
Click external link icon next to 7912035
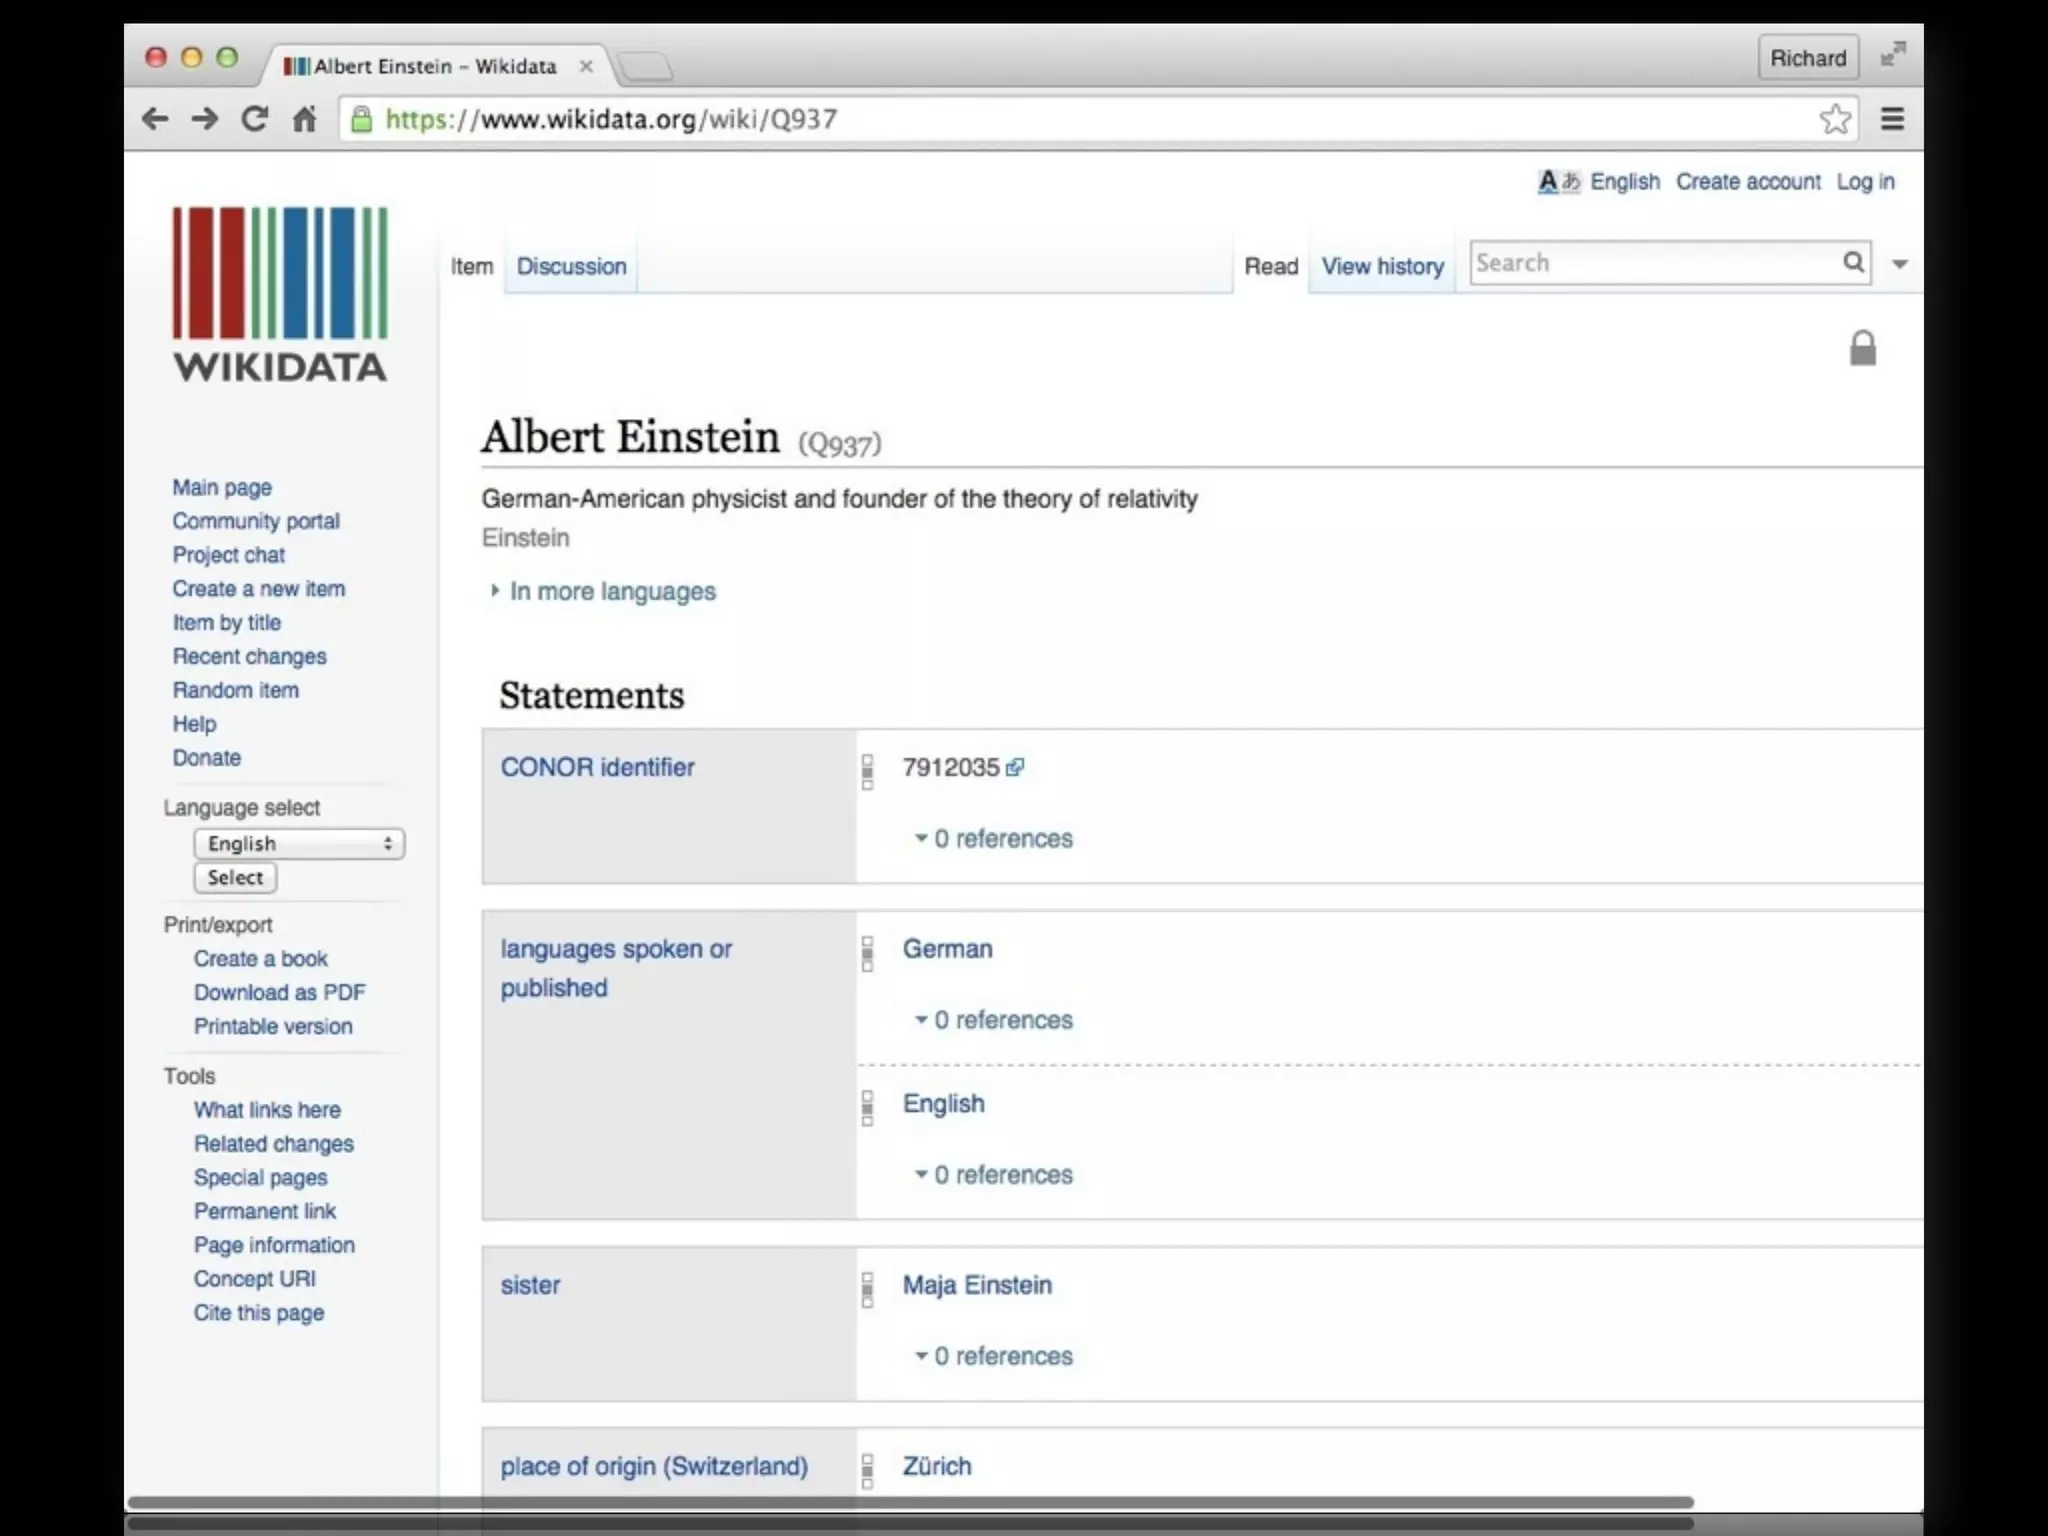tap(1015, 767)
